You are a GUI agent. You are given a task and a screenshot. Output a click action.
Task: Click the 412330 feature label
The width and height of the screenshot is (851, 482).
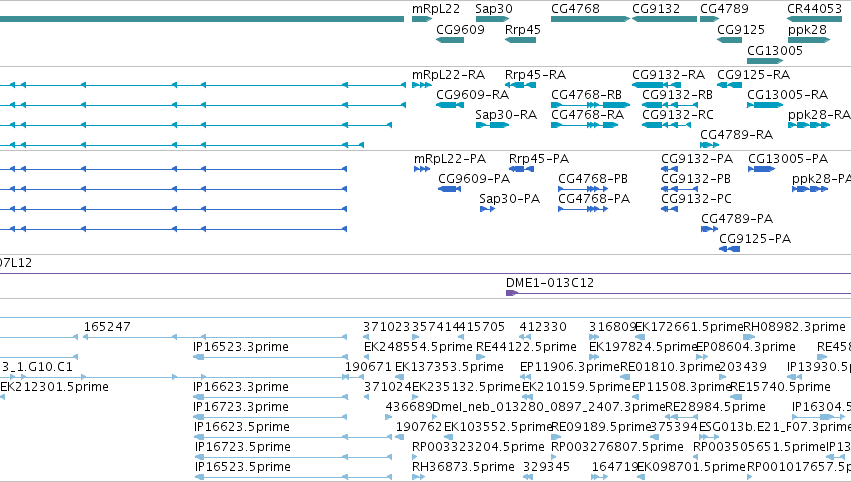543,327
